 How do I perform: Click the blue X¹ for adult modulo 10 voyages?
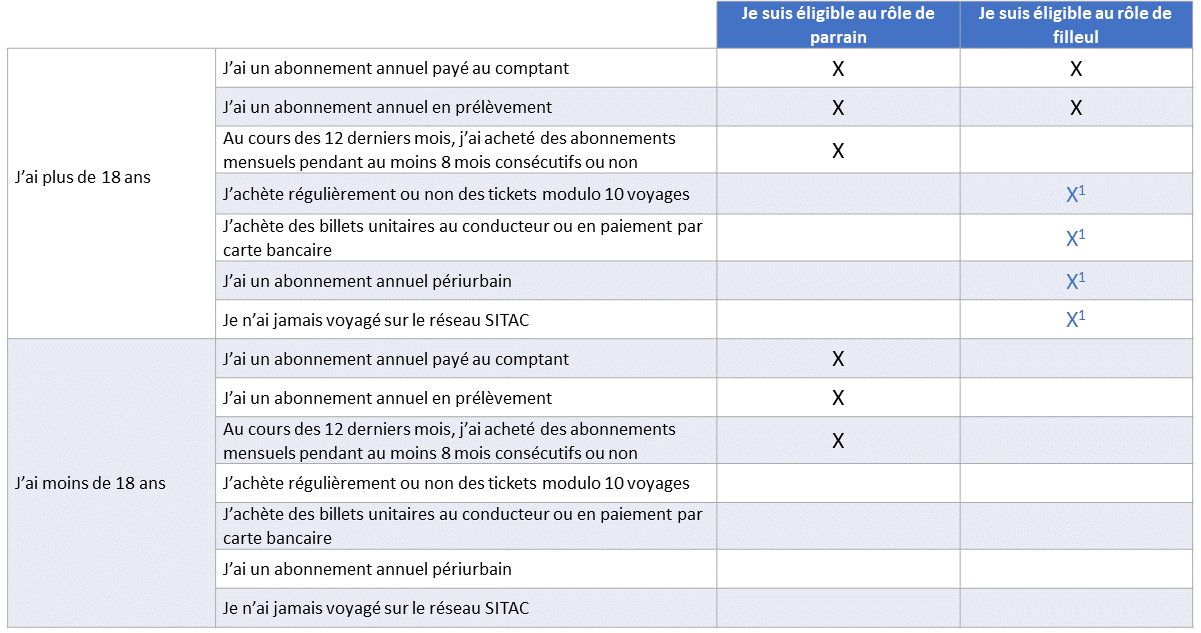point(1076,194)
